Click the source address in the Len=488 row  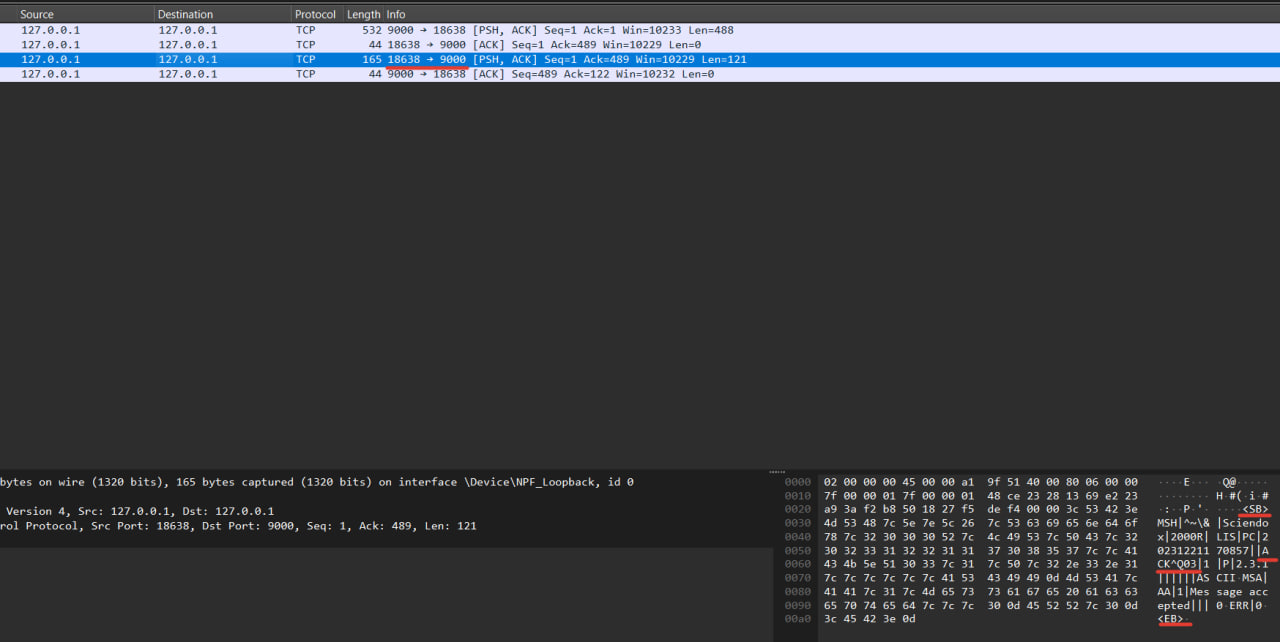[50, 30]
